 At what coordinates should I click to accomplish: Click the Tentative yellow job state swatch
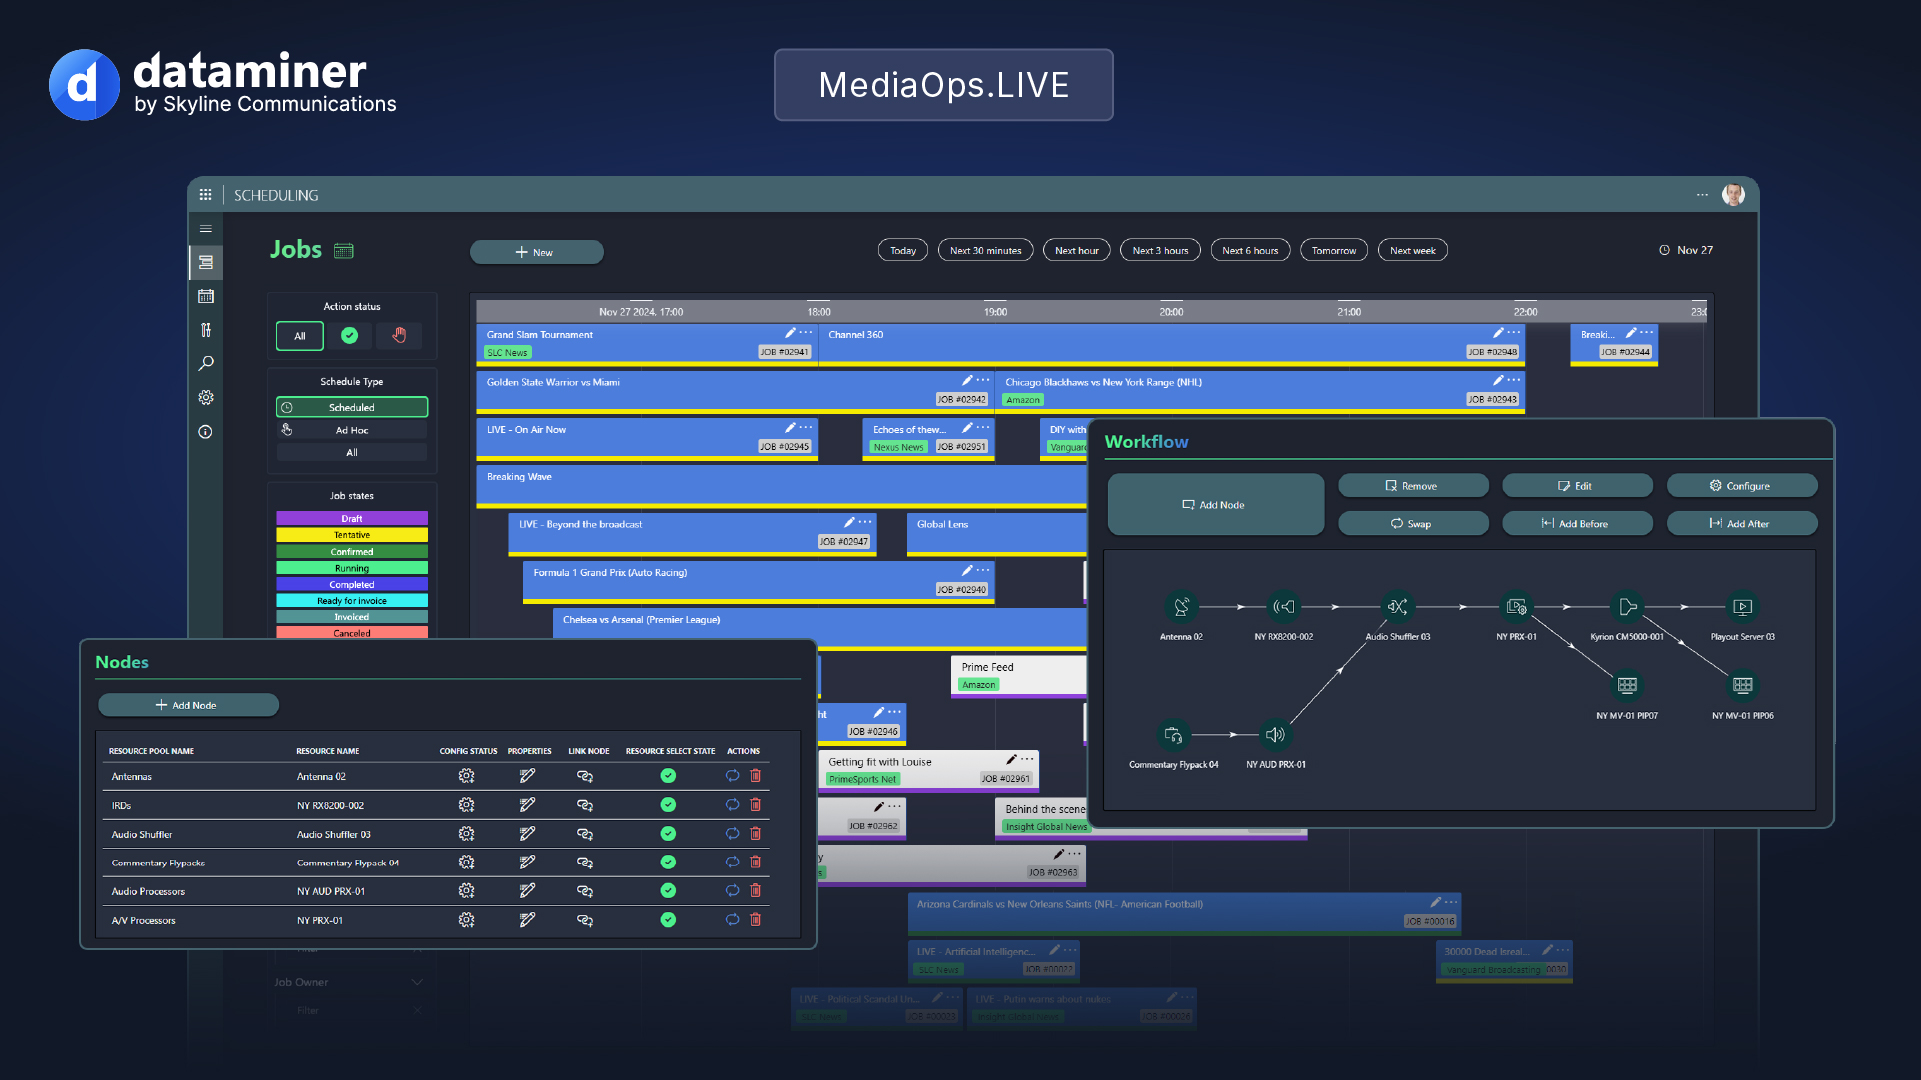click(351, 535)
